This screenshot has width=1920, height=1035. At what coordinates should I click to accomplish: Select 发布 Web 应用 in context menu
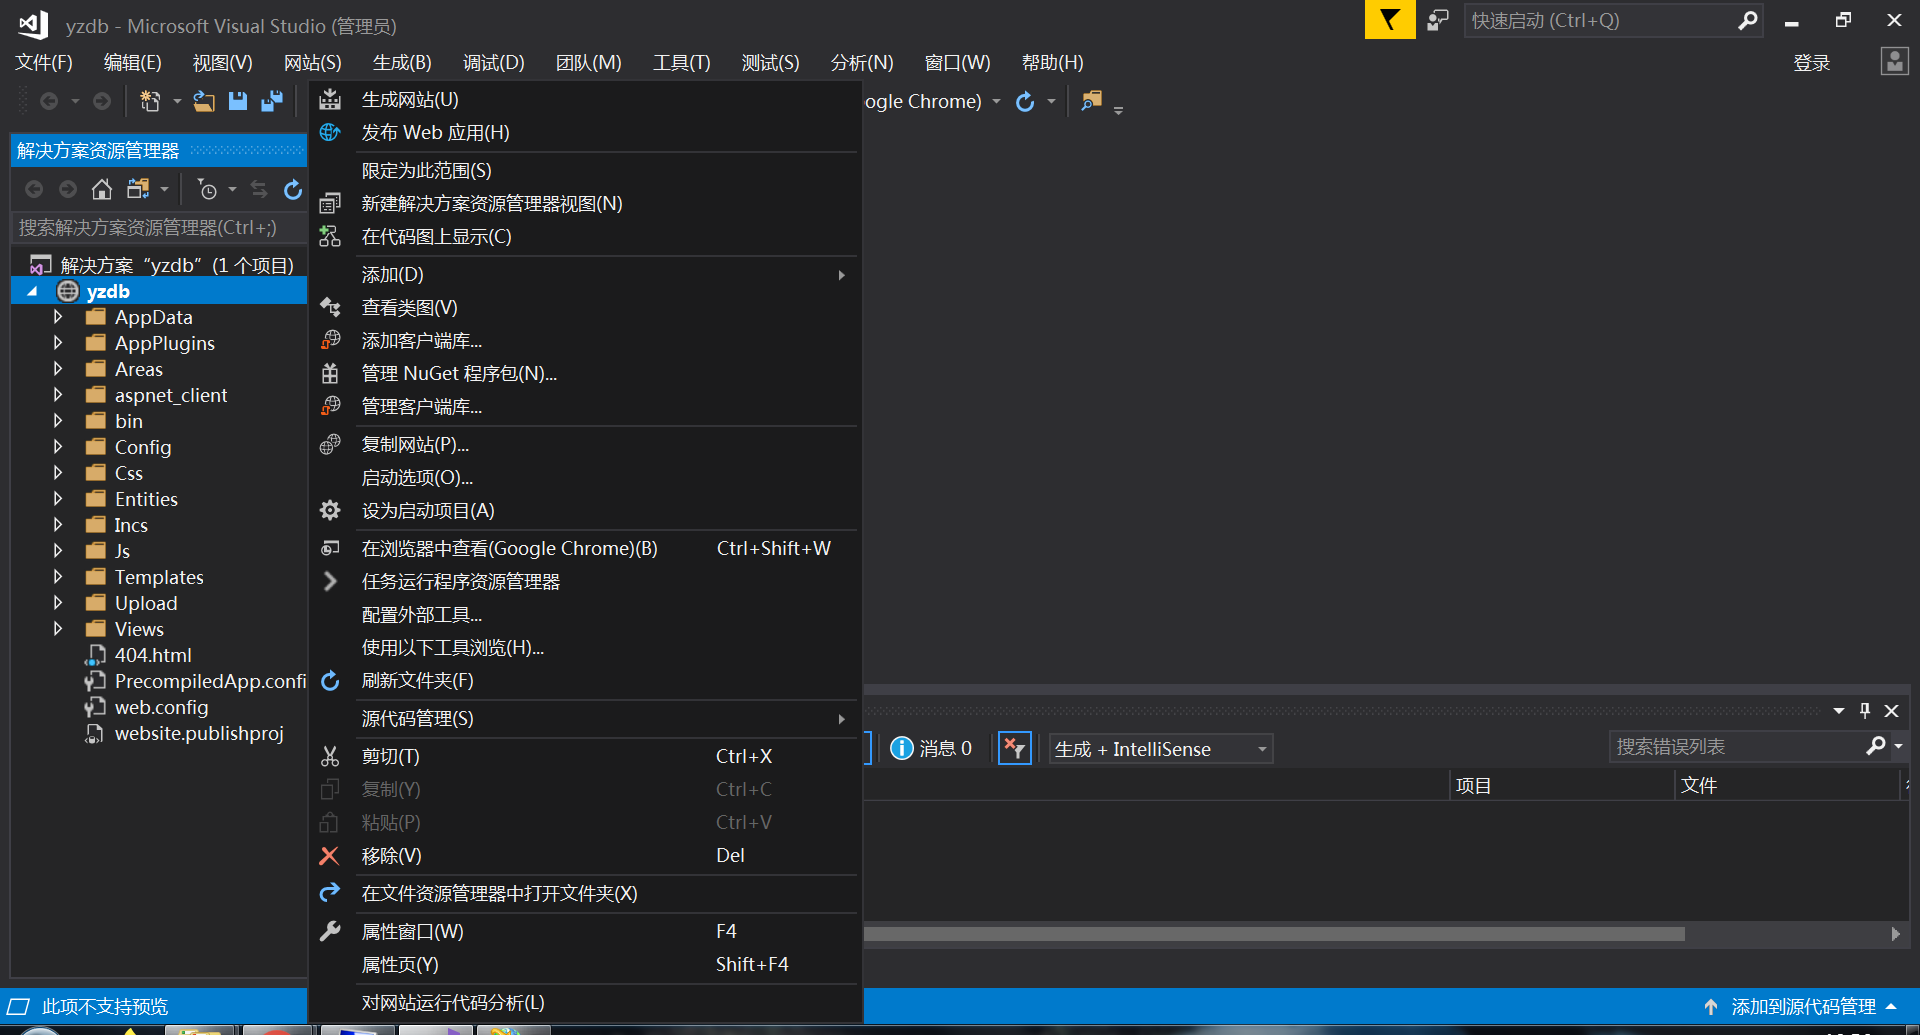(435, 133)
